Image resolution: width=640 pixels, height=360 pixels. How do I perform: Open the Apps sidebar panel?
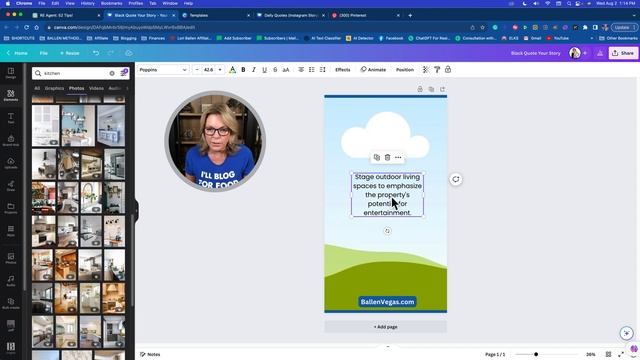click(x=11, y=231)
